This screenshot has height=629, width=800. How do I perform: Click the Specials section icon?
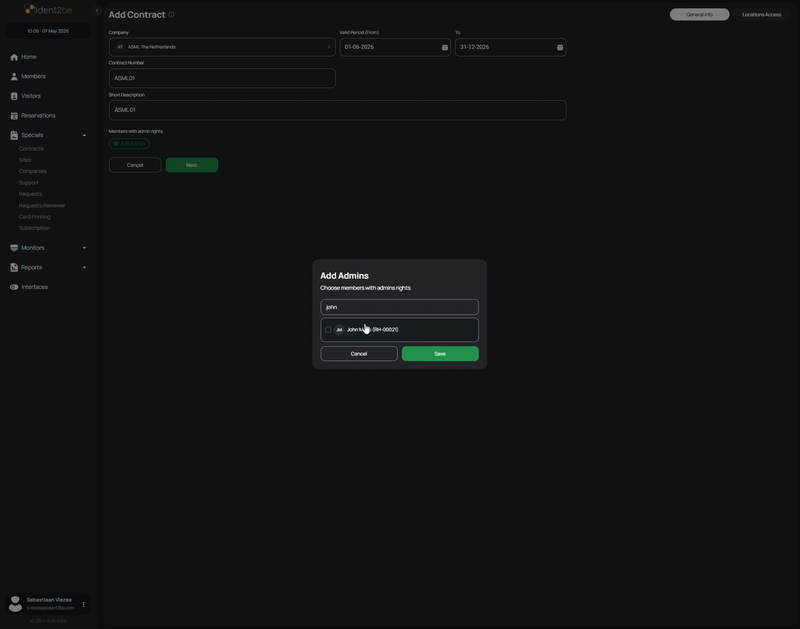coord(14,135)
